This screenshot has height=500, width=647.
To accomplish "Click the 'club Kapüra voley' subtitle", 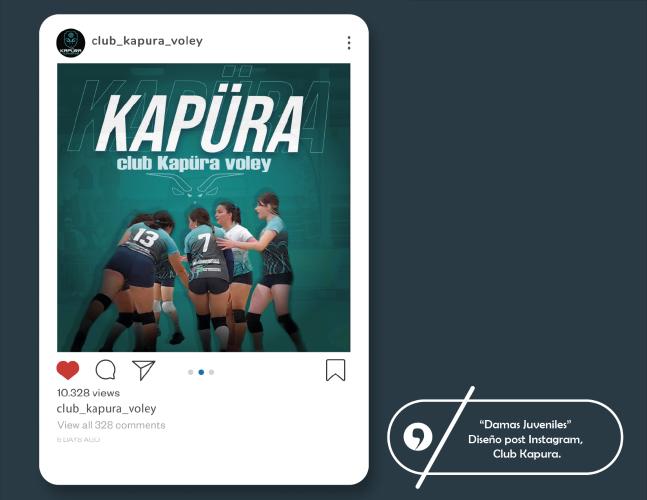I will pos(194,163).
